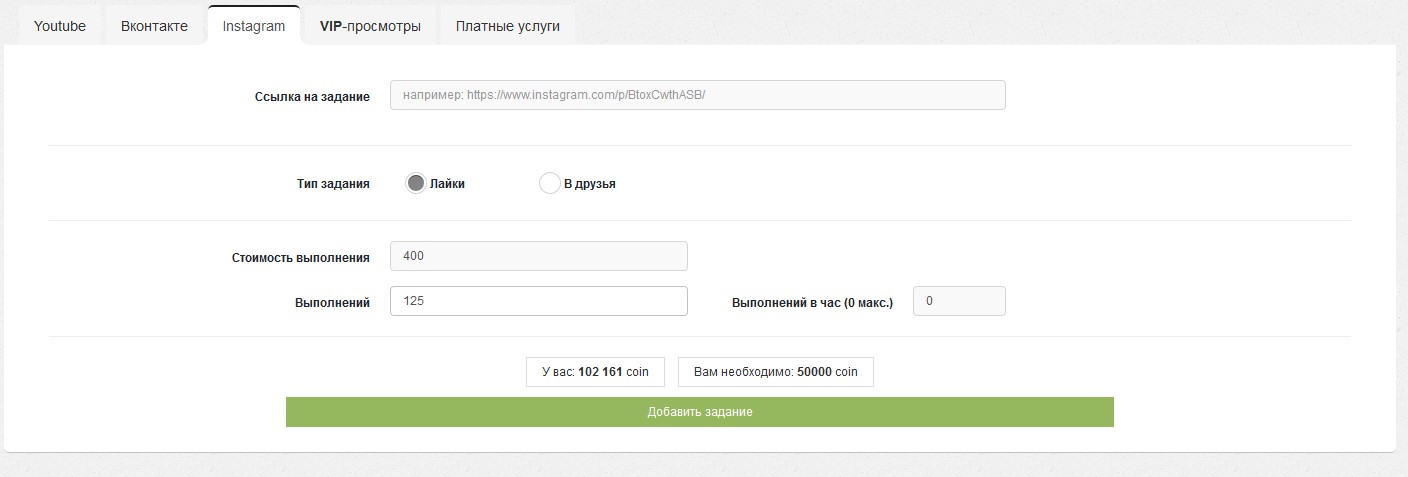The image size is (1408, 477).
Task: Click the Вам необходимо 50000 coin box
Action: [x=775, y=372]
